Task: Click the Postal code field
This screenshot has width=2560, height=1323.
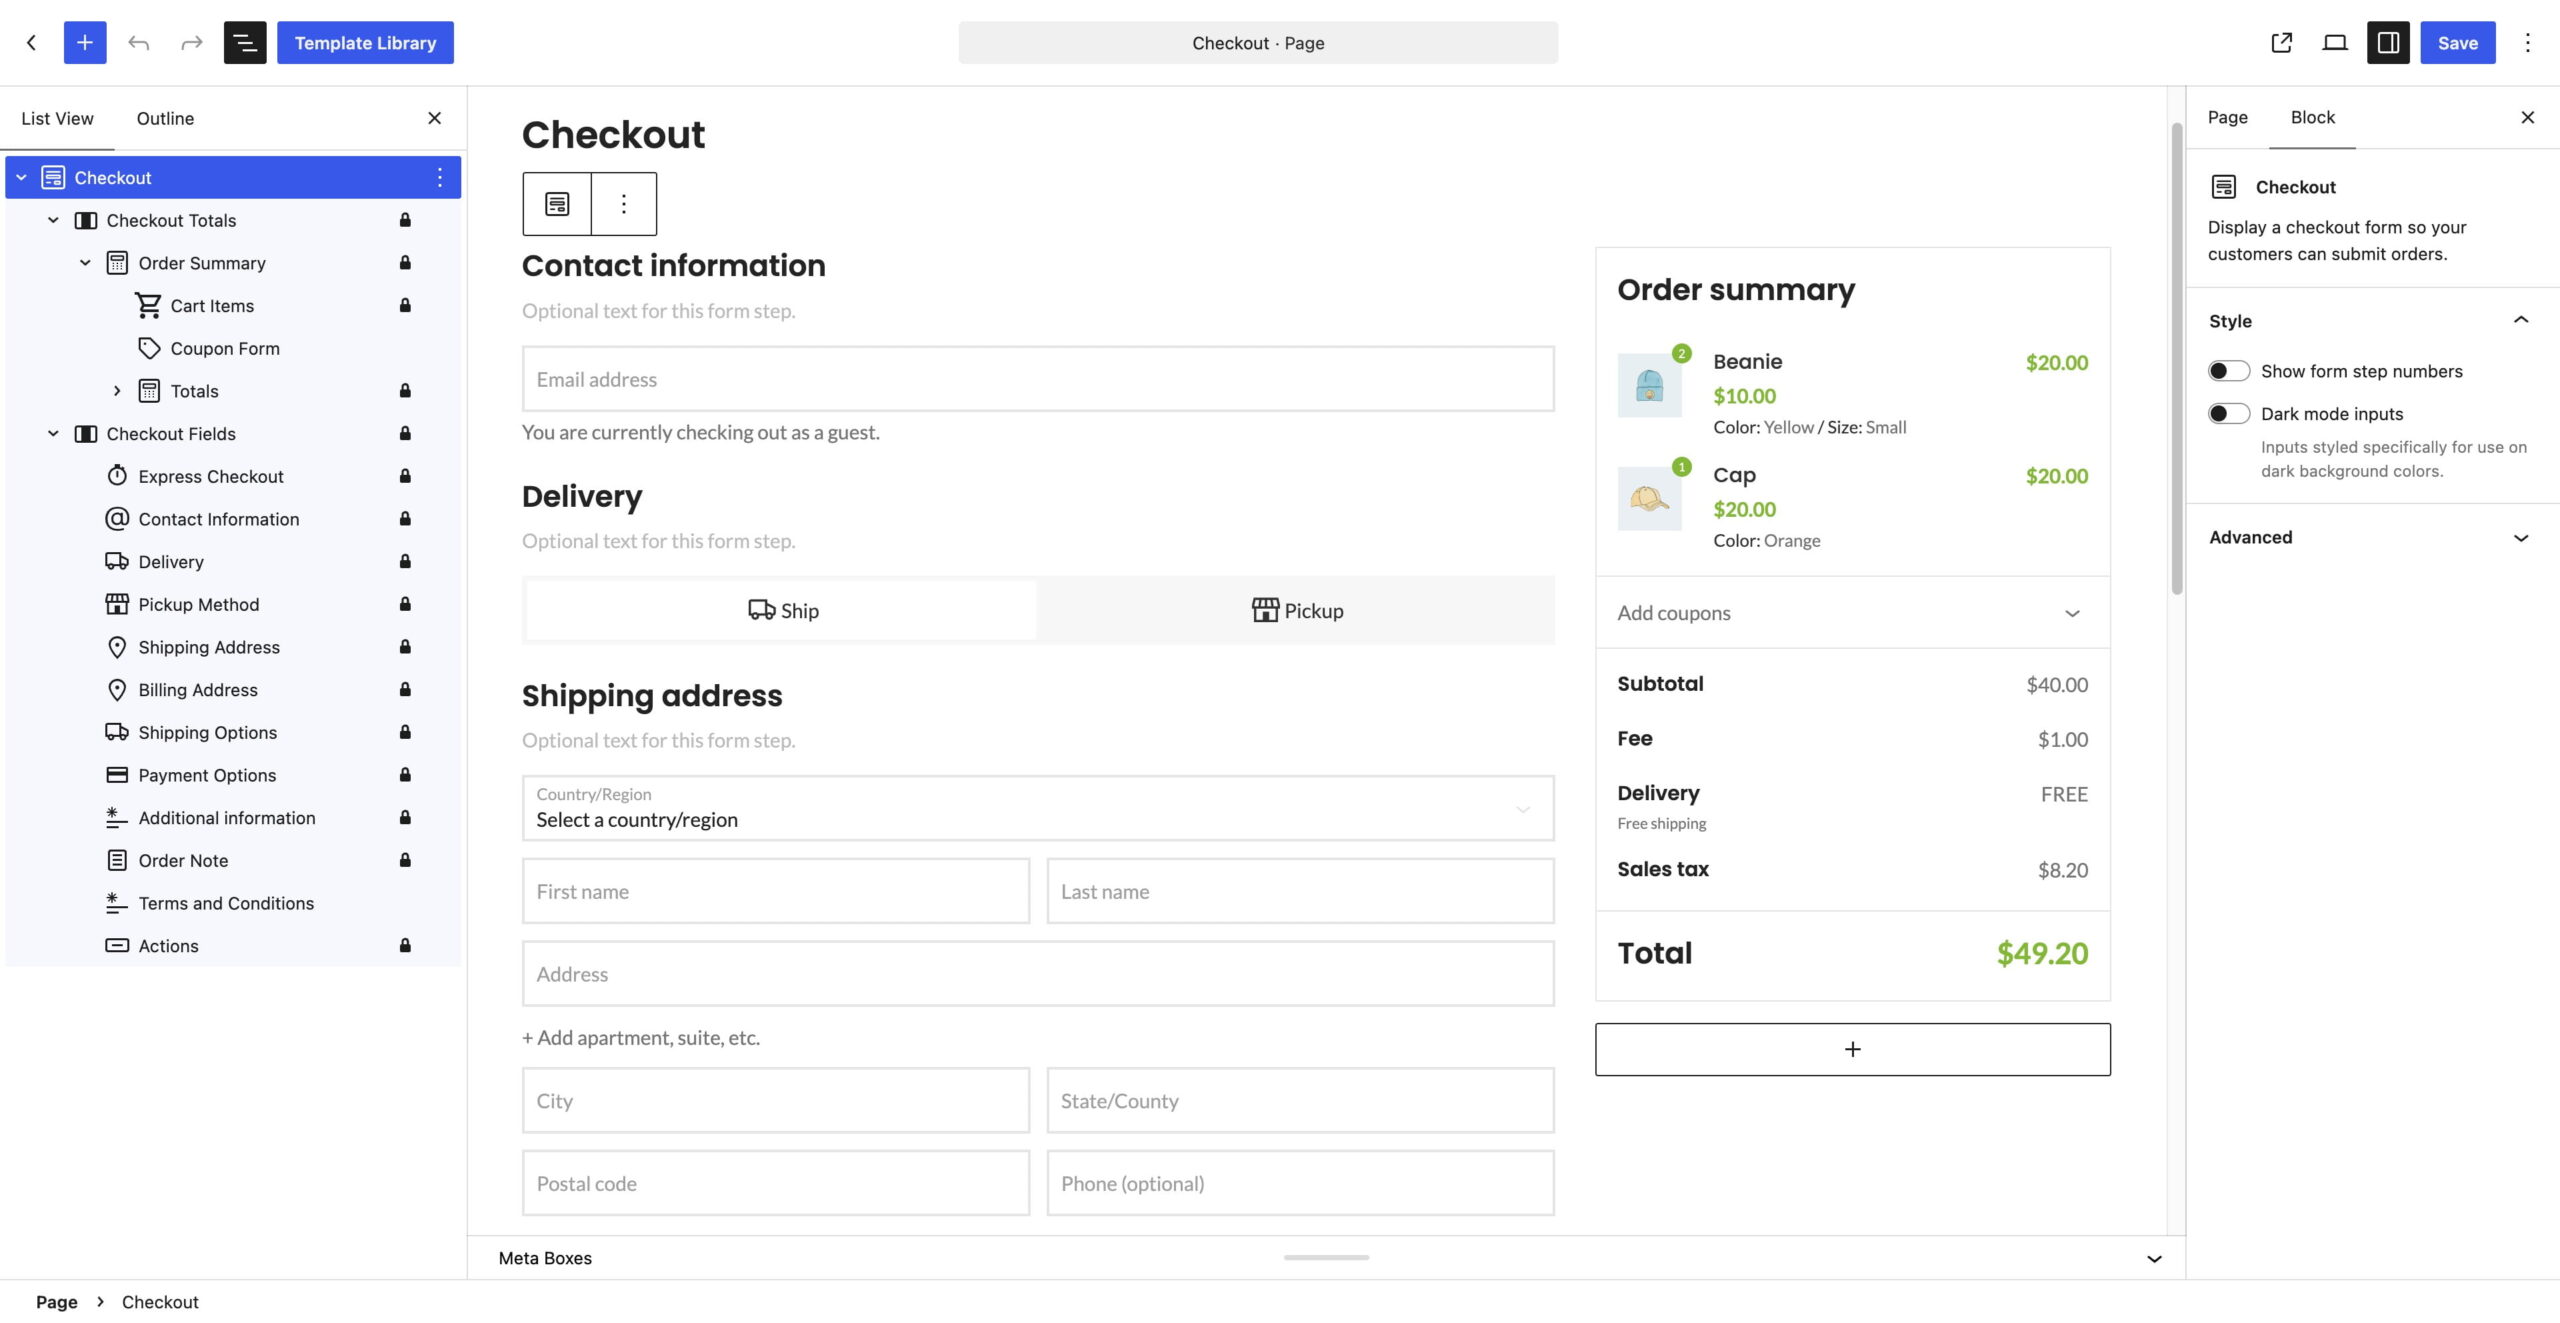Action: point(776,1183)
